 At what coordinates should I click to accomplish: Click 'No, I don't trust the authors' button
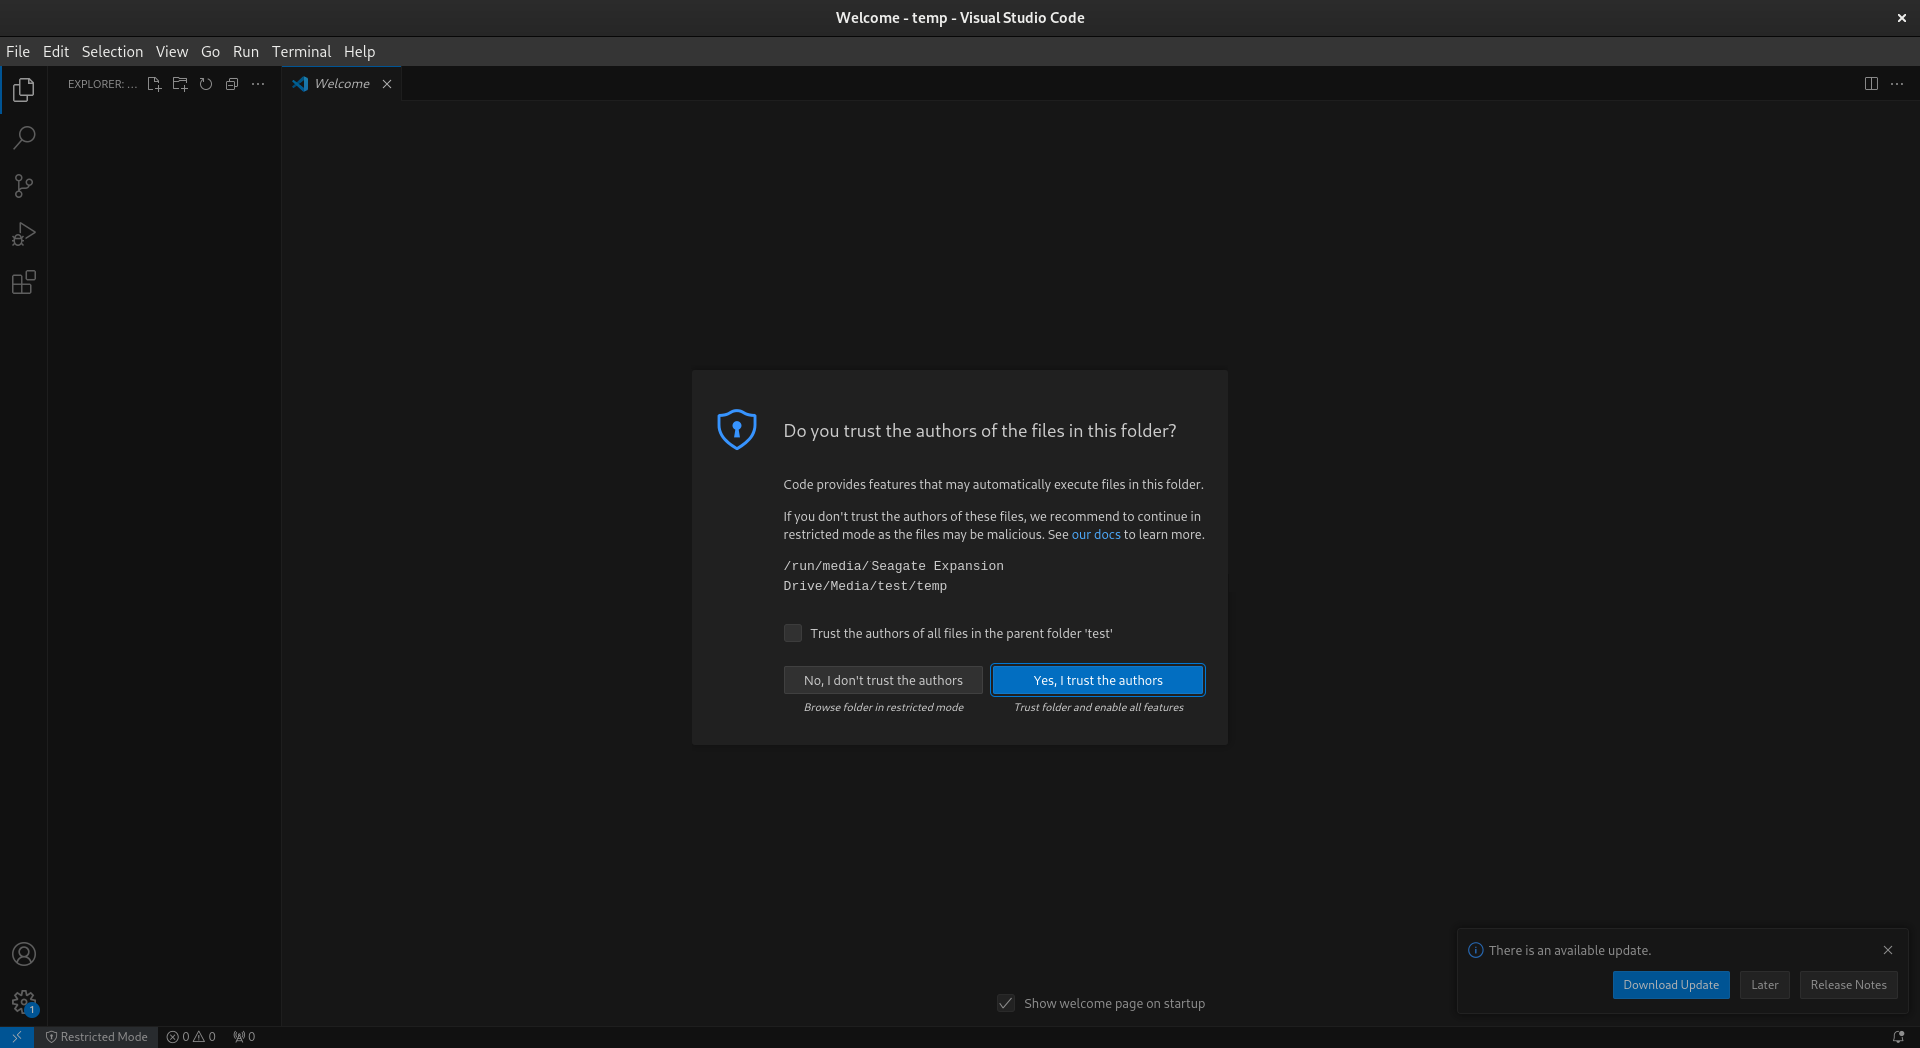tap(883, 680)
